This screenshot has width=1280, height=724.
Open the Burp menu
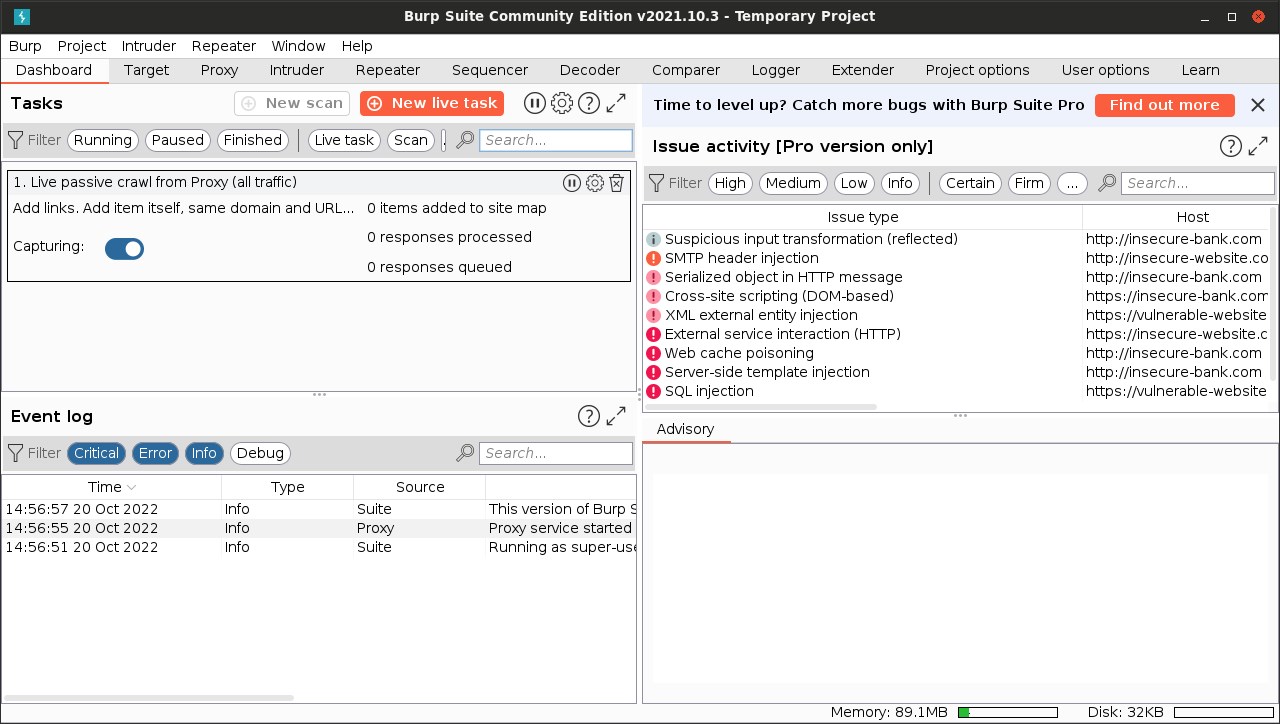tap(25, 46)
